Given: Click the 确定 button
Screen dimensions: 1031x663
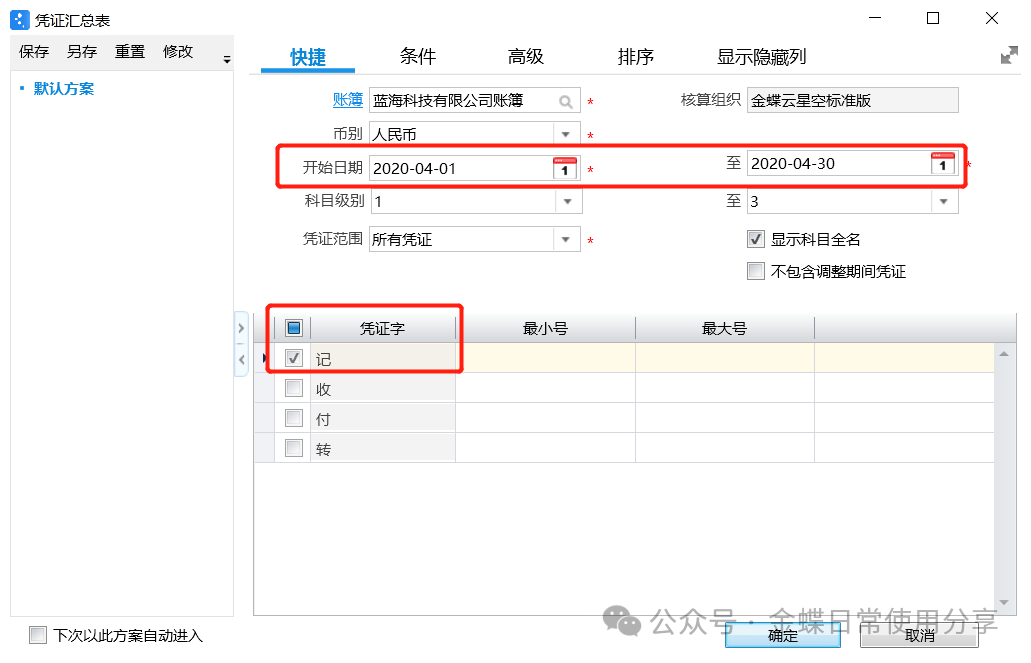Looking at the screenshot, I should tap(782, 636).
